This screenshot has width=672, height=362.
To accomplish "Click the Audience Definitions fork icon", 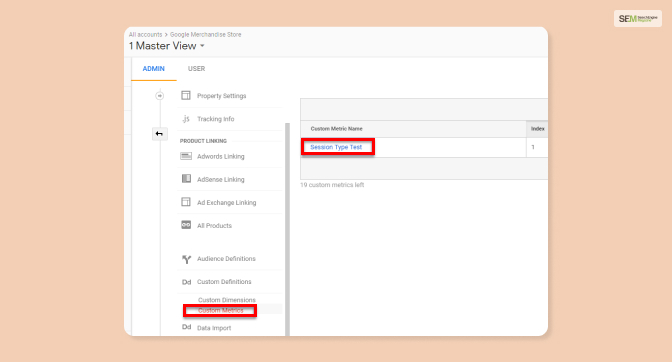I will [x=186, y=259].
